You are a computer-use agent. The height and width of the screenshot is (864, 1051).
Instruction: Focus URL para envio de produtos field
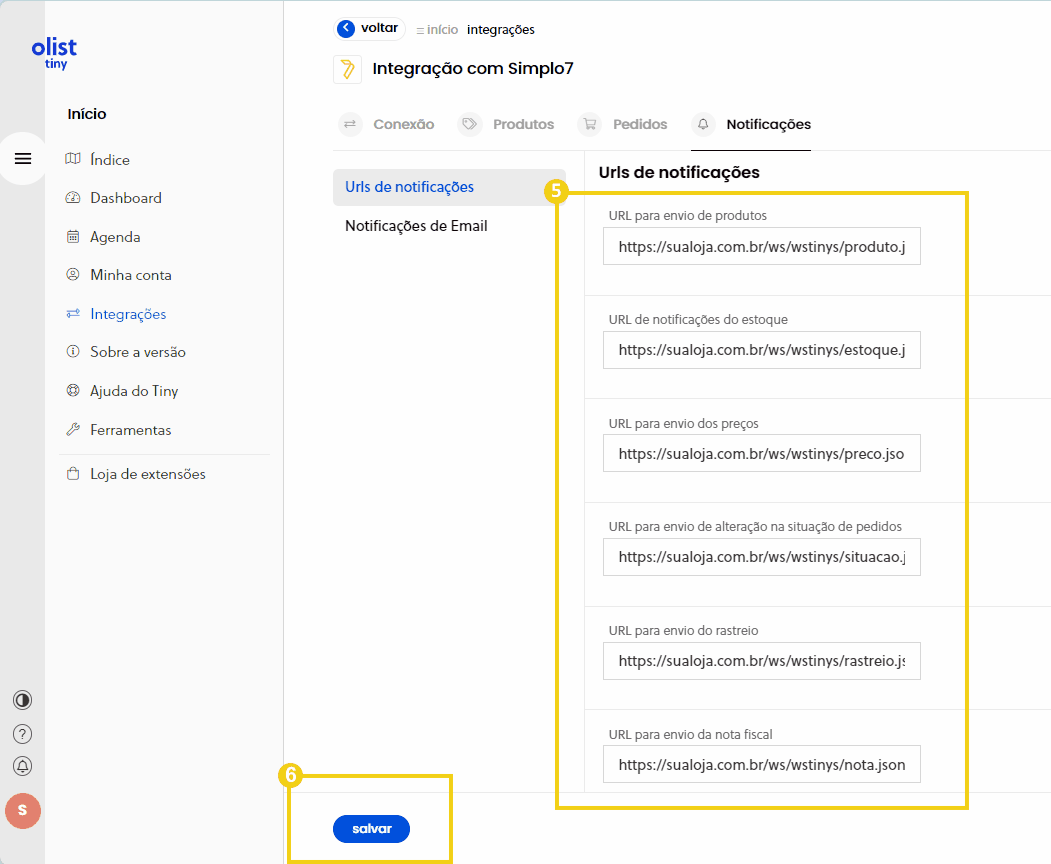coord(761,246)
